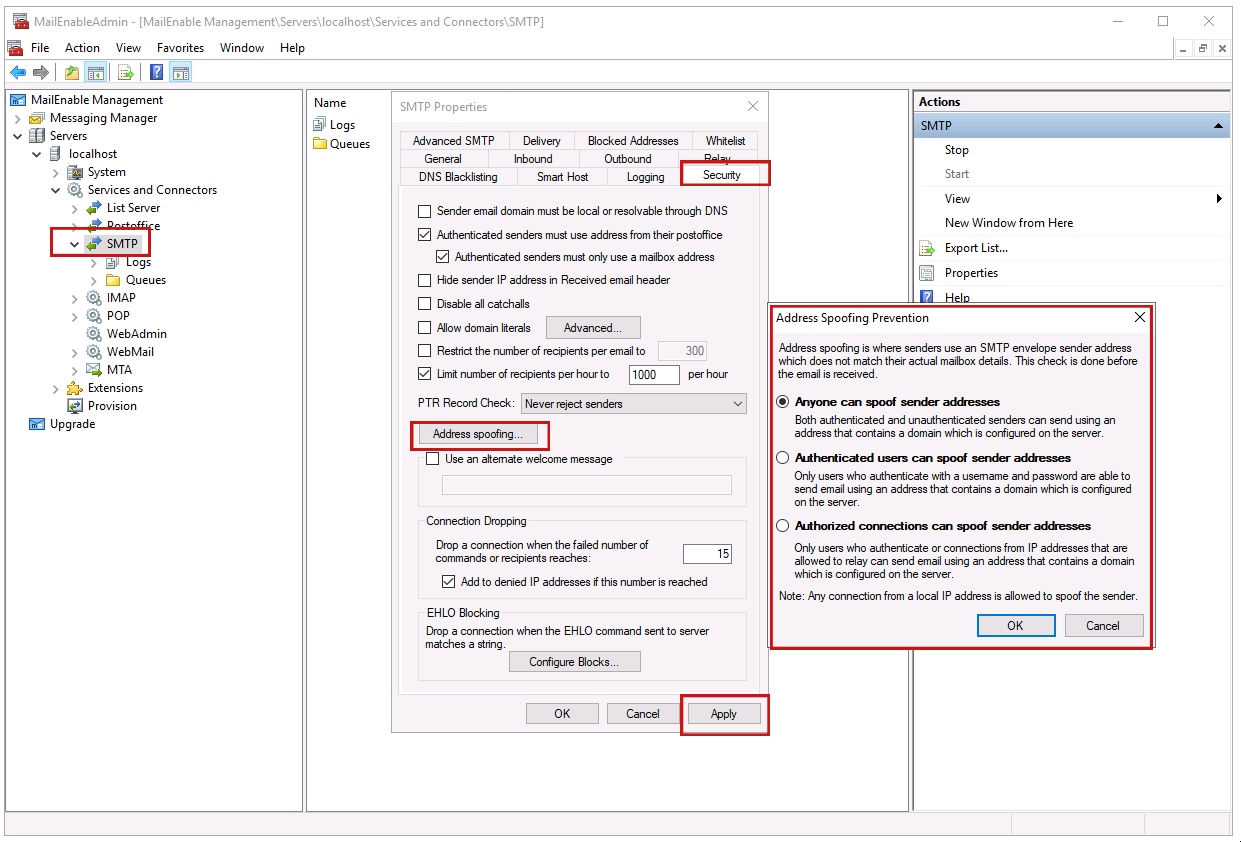This screenshot has width=1241, height=842.
Task: Collapse the SMTP tree node
Action: tap(75, 243)
